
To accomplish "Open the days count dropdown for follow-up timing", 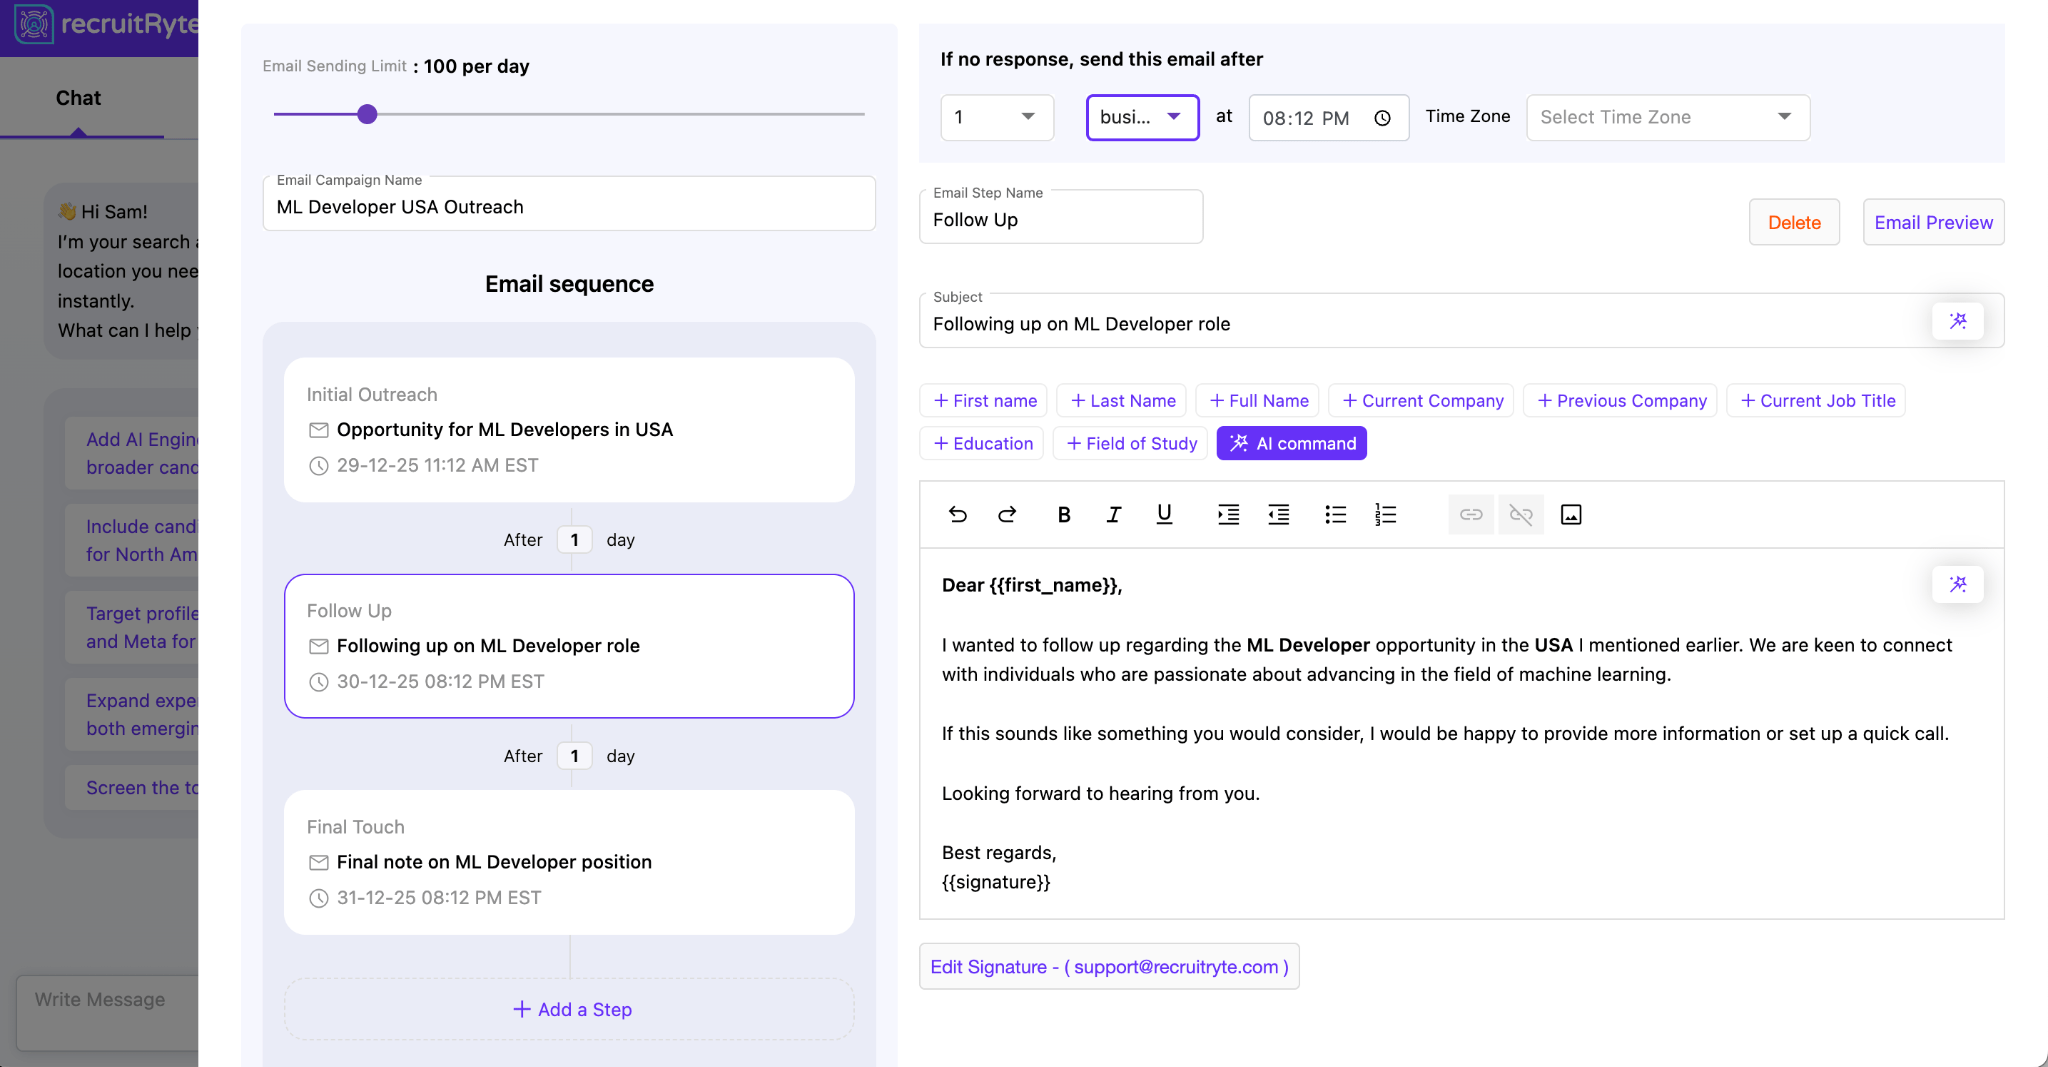I will (x=996, y=117).
